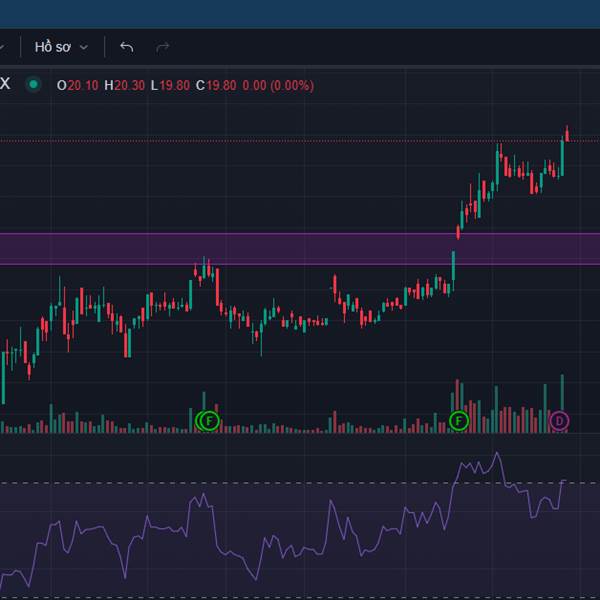600x600 pixels.
Task: Click the open value O20.10
Action: tap(78, 85)
